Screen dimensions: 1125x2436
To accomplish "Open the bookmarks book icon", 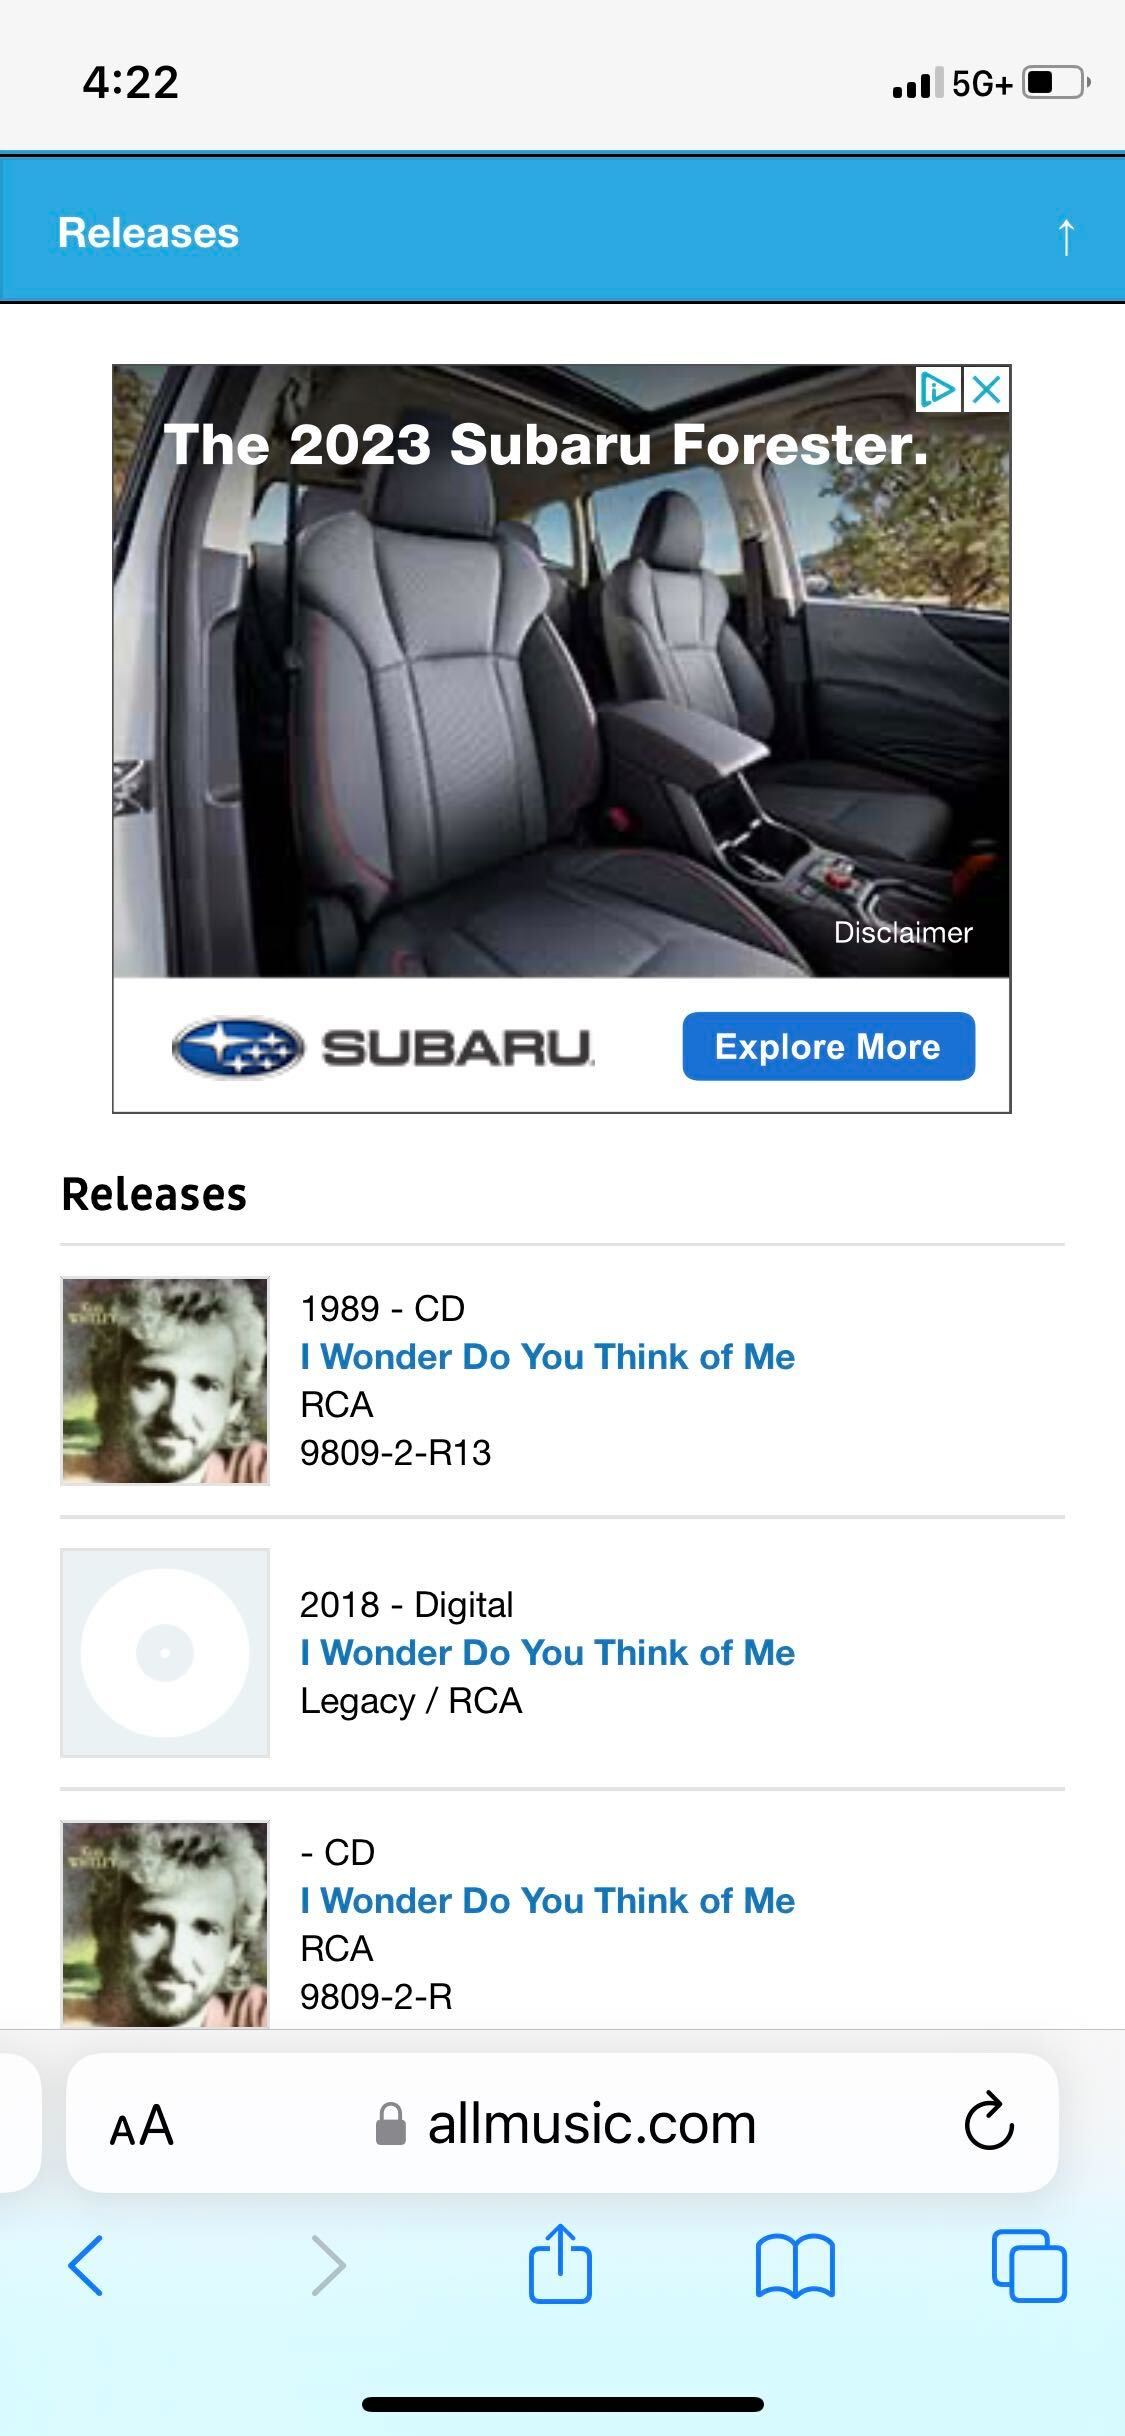I will [x=795, y=2266].
